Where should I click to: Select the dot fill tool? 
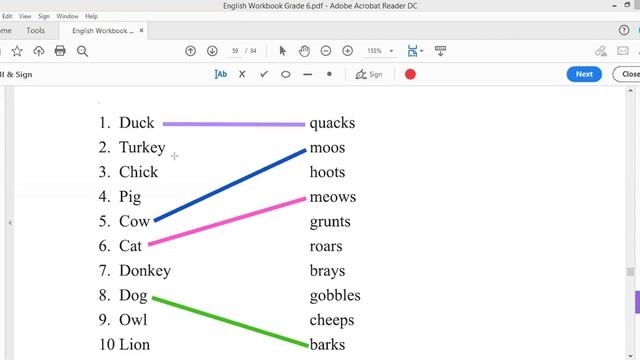click(x=329, y=74)
